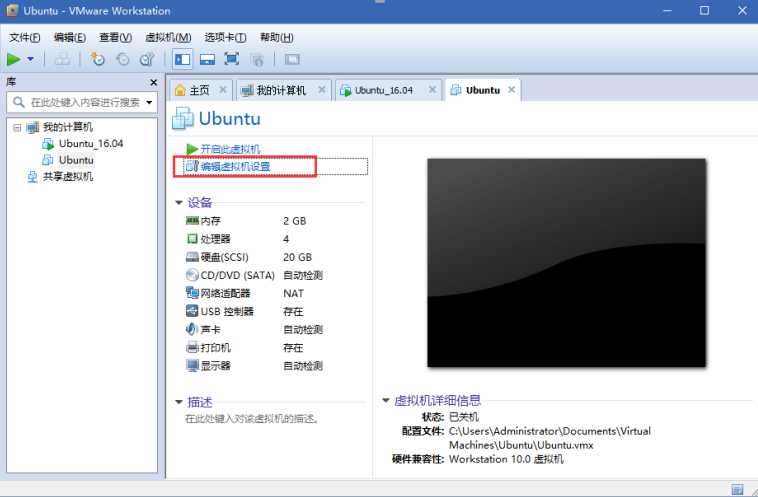Click the NAT network value

293,293
